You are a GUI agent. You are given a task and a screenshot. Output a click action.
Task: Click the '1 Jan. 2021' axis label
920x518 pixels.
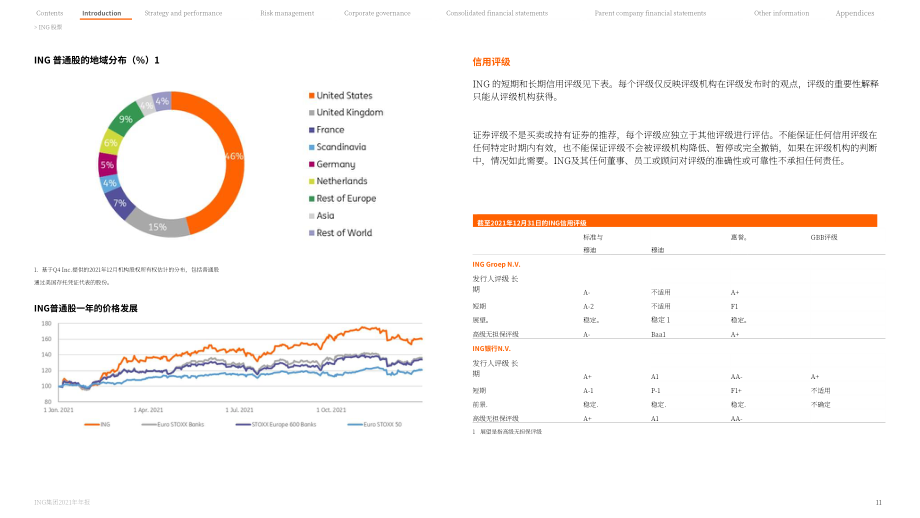59,410
